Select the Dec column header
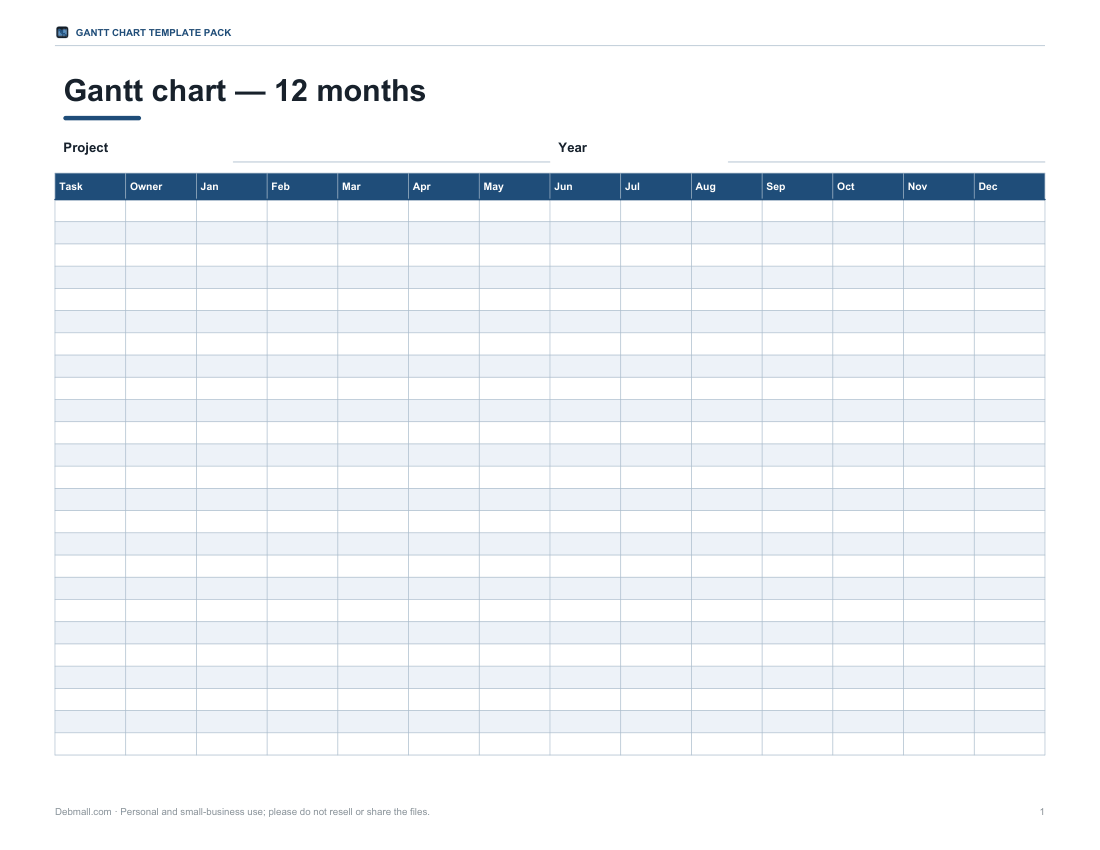This screenshot has height=850, width=1100. point(1010,187)
